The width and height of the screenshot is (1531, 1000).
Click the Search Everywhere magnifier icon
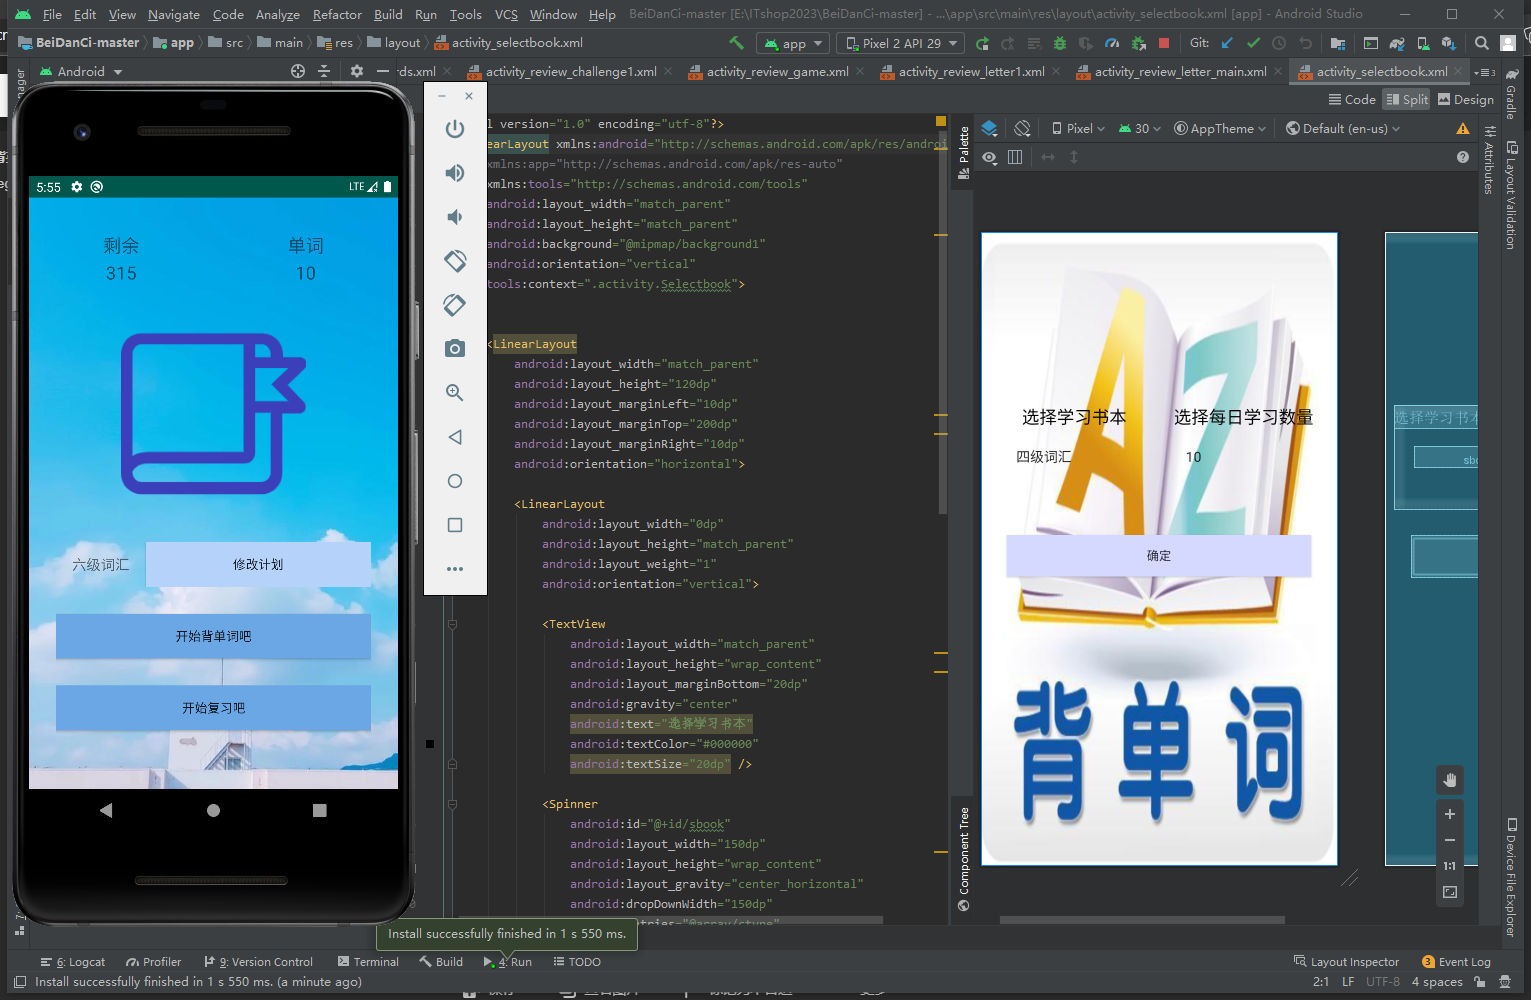pyautogui.click(x=1482, y=43)
